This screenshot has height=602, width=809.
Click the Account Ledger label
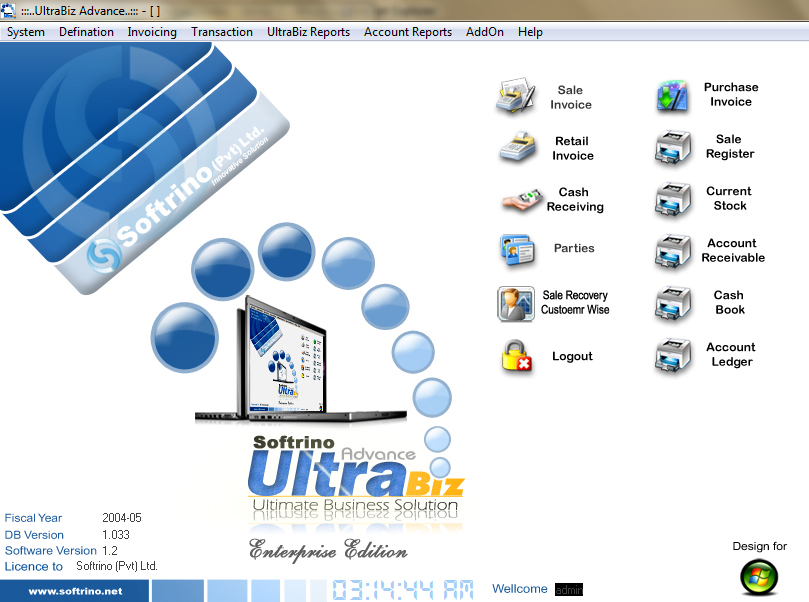(731, 355)
